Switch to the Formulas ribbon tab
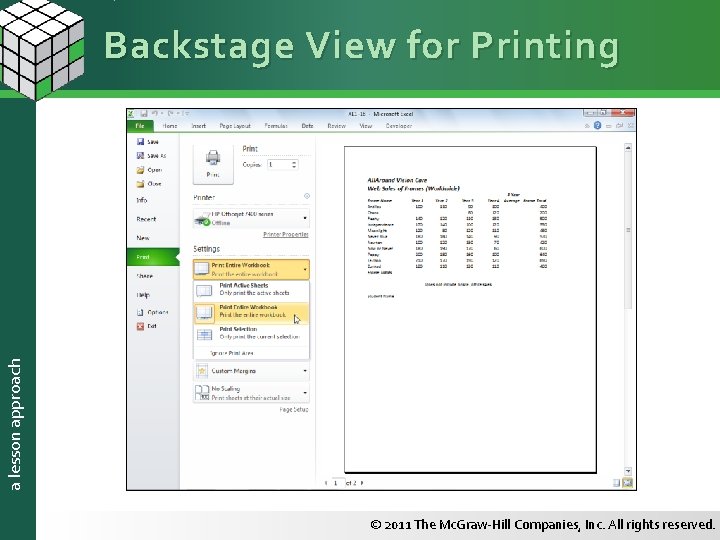The height and width of the screenshot is (540, 720). 276,125
